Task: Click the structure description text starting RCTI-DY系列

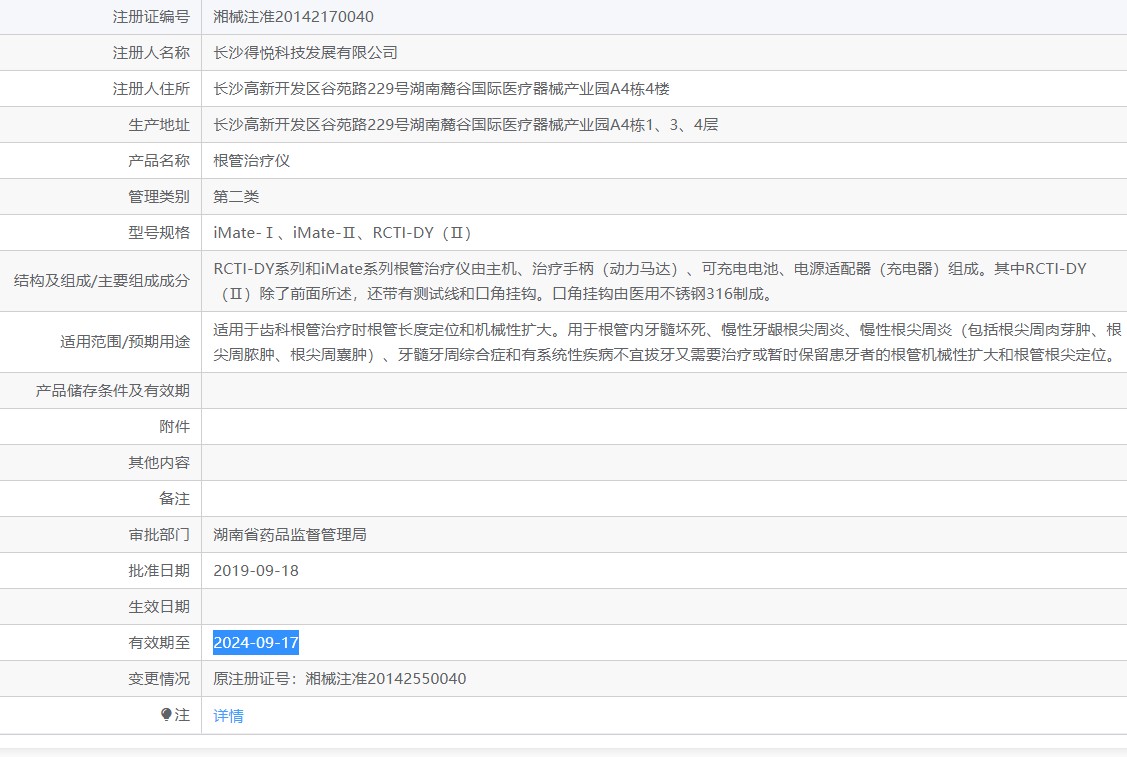Action: coord(650,281)
